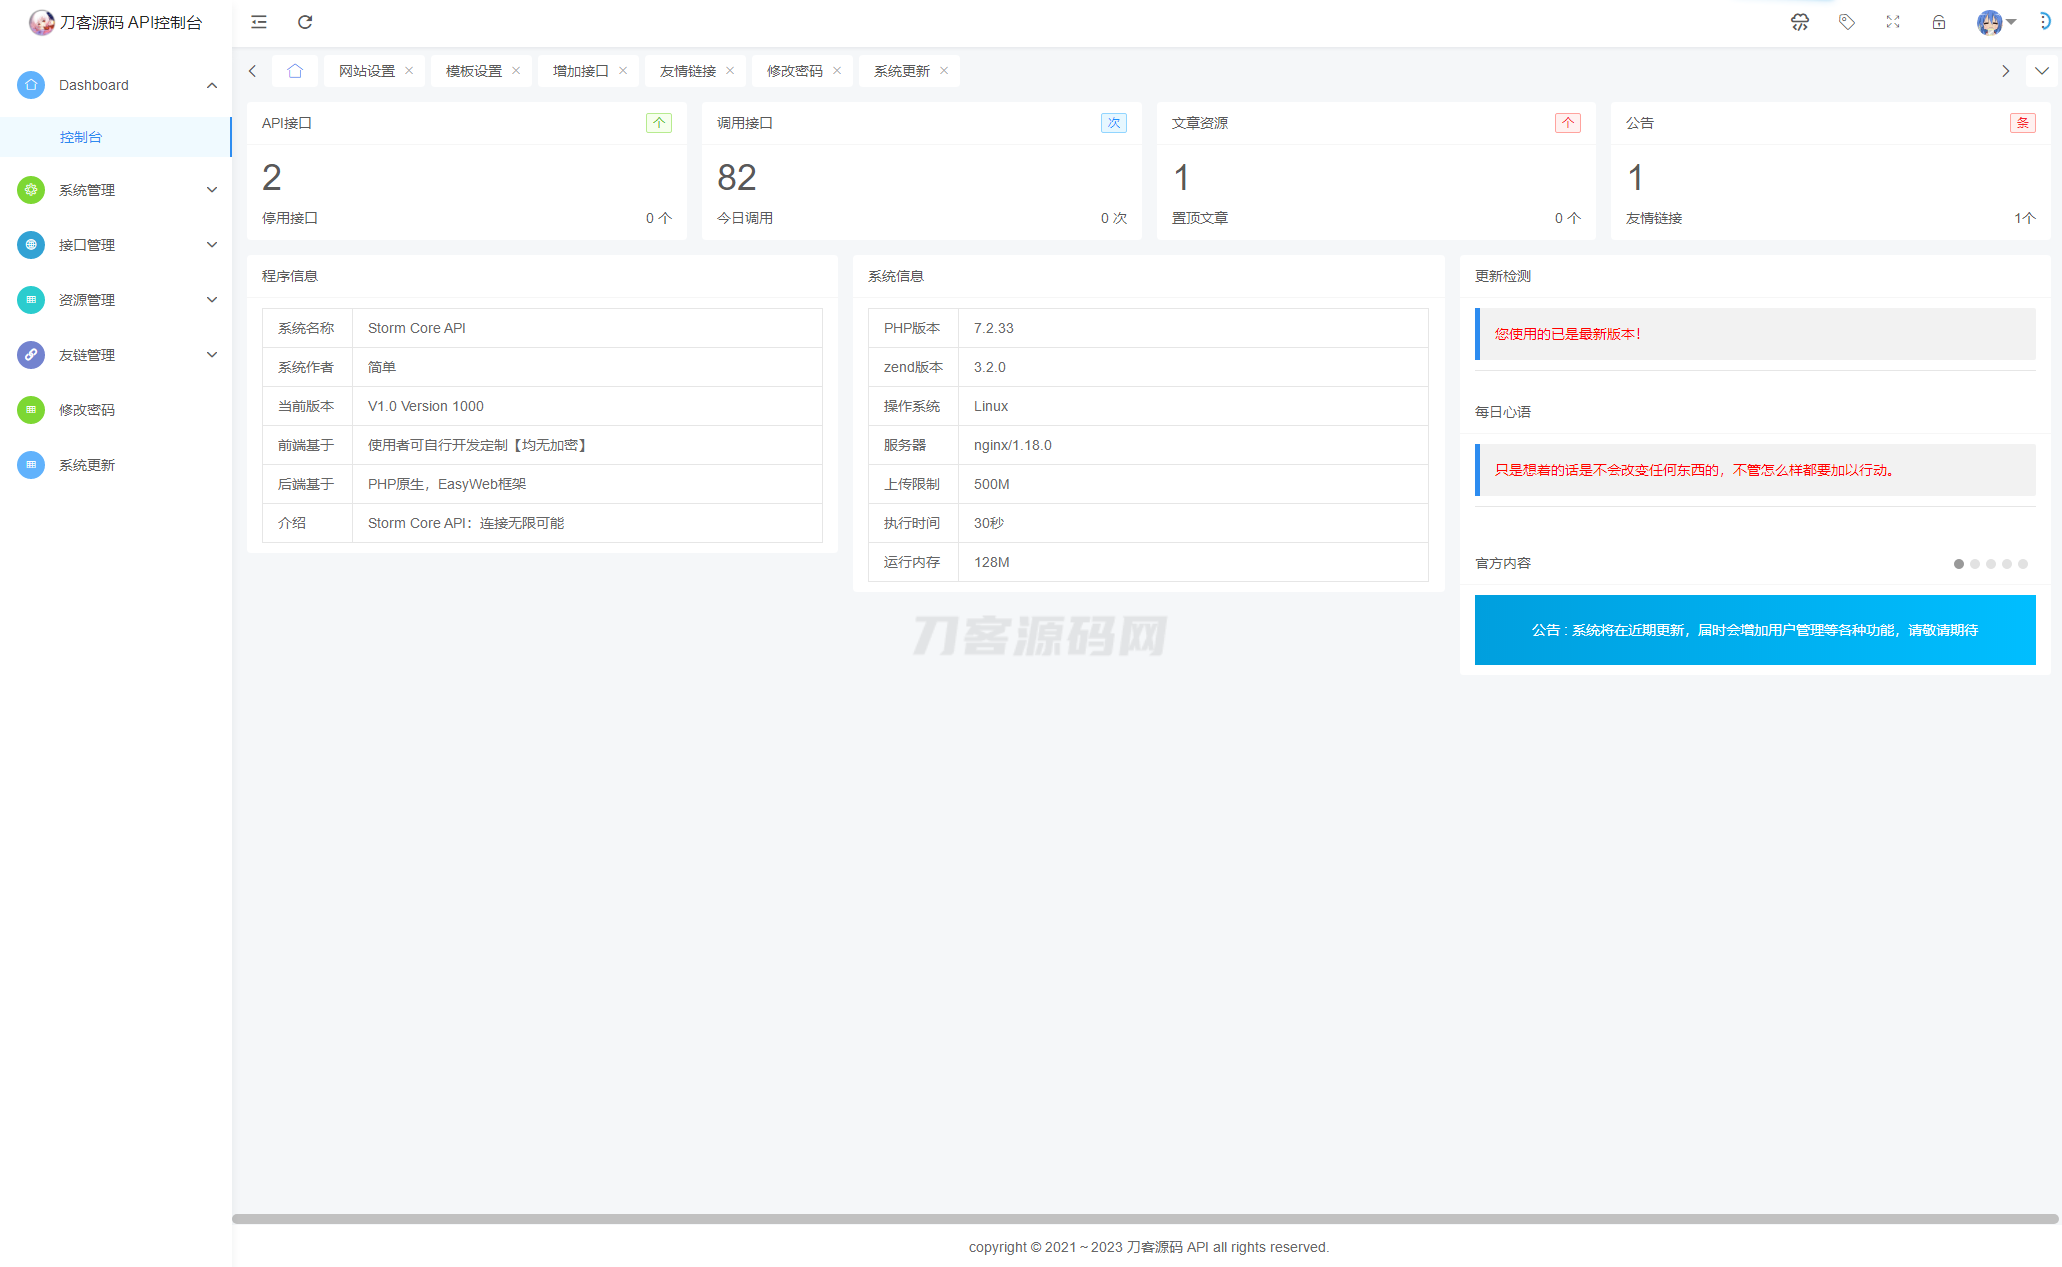The width and height of the screenshot is (2062, 1267).
Task: Click the 修改密码 key icon in sidebar
Action: (x=30, y=409)
